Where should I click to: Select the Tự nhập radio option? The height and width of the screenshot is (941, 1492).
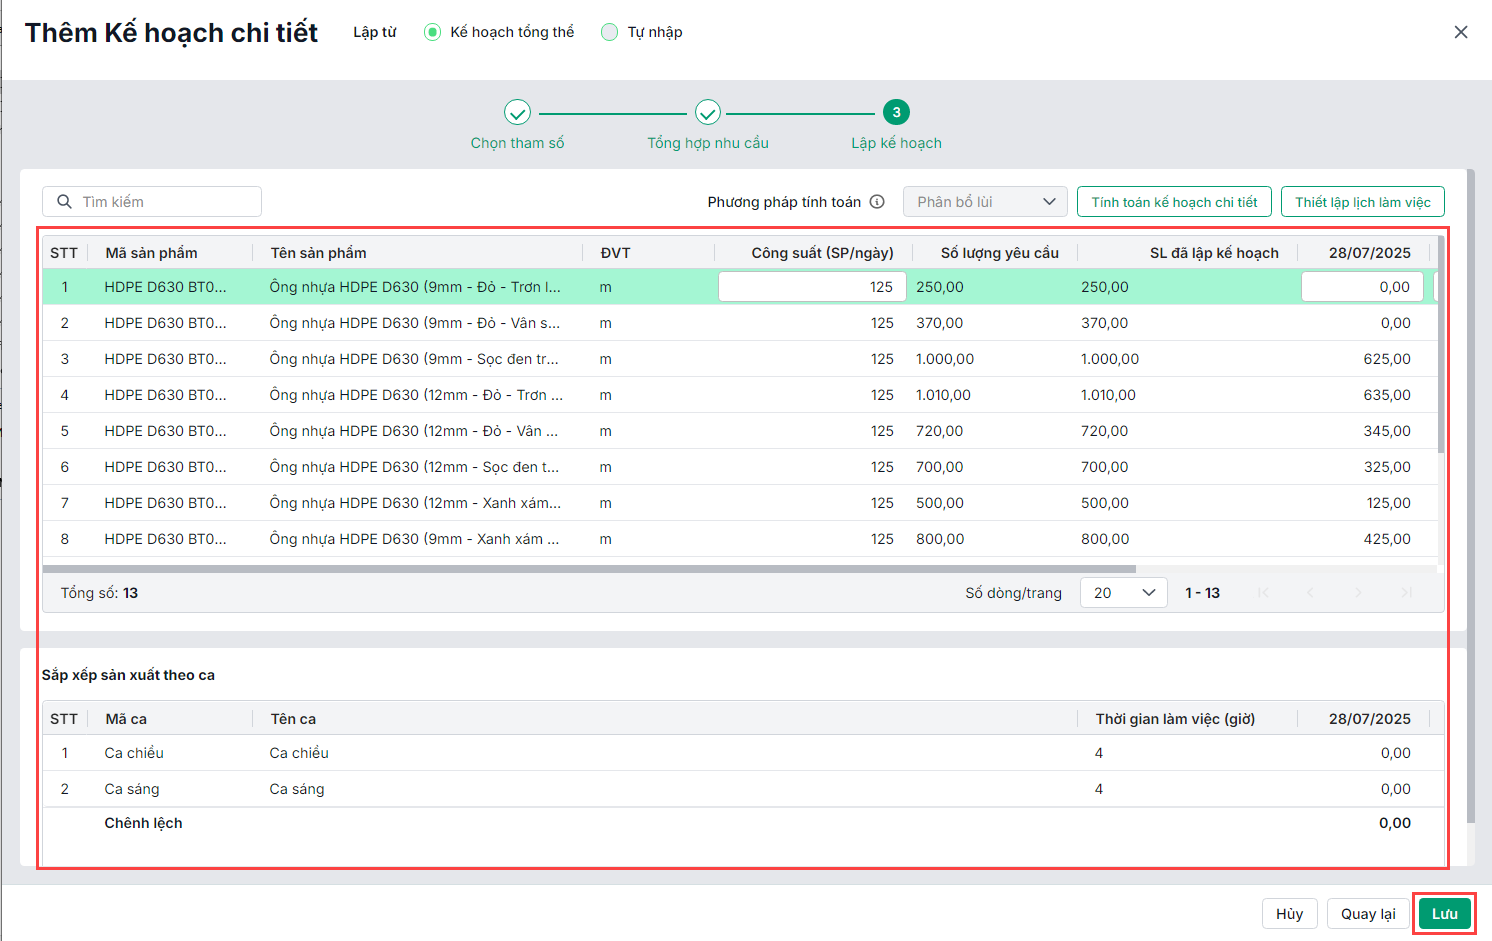[609, 32]
